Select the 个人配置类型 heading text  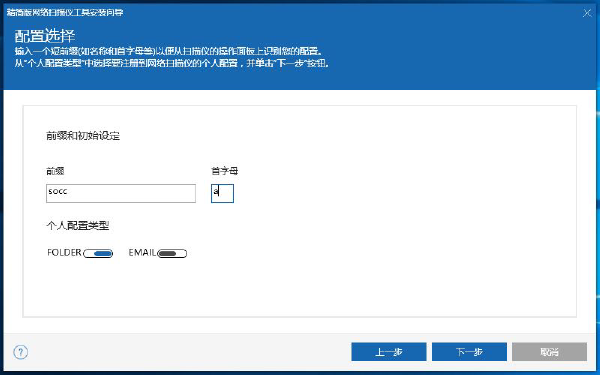point(78,226)
